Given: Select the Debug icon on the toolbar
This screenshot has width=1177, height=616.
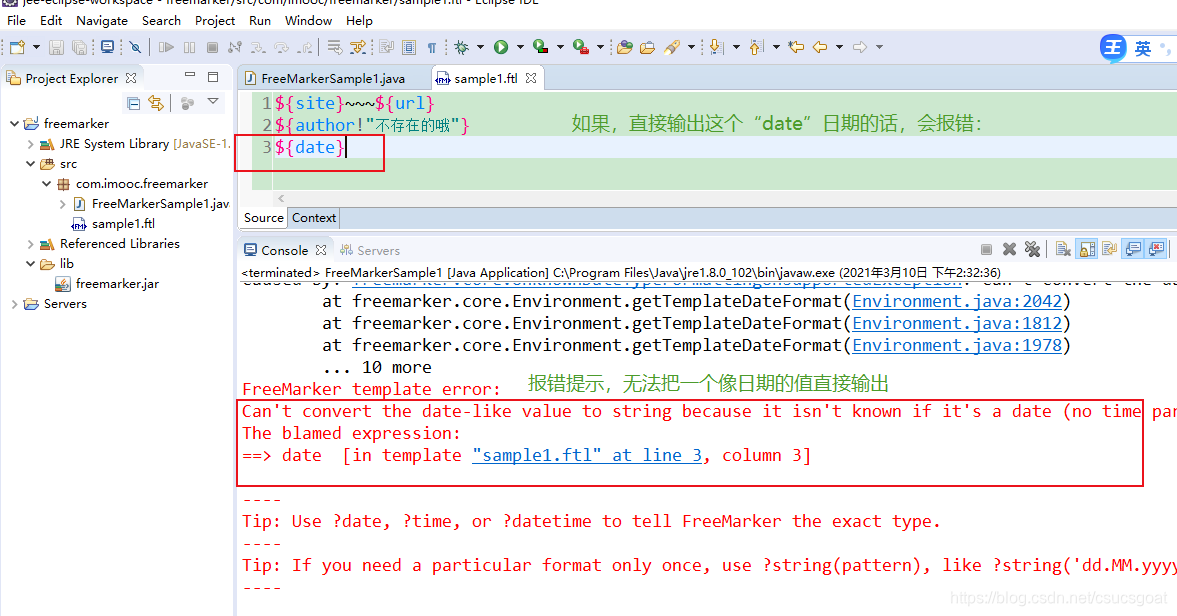Looking at the screenshot, I should point(460,46).
